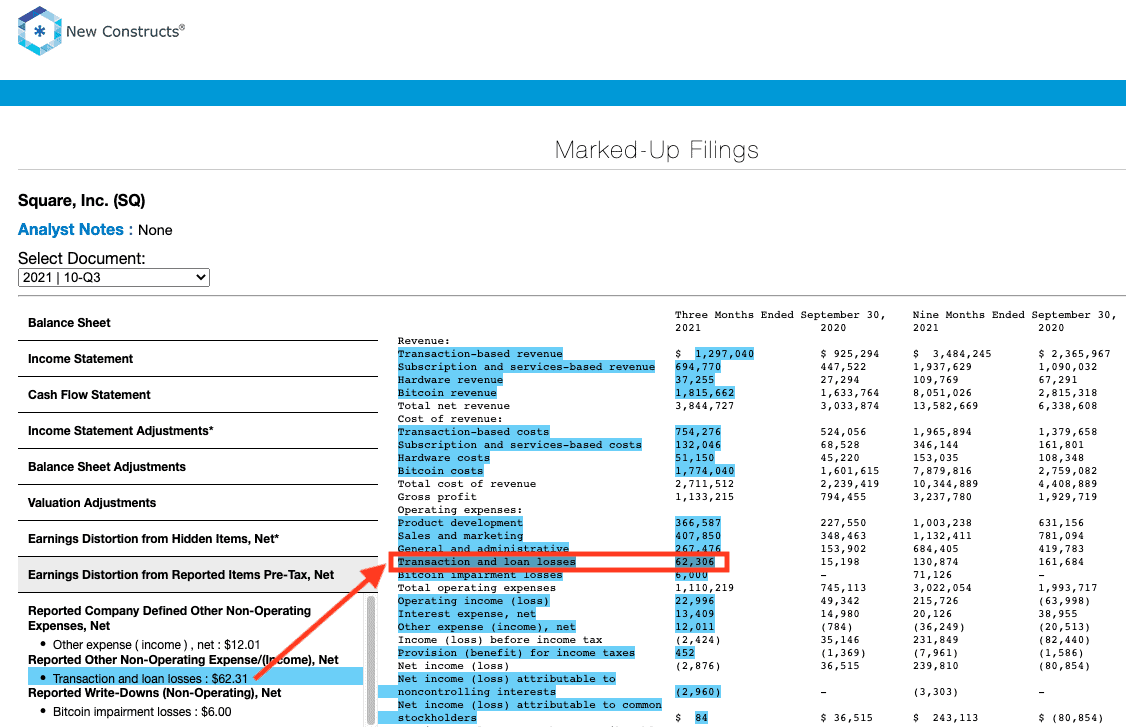The width and height of the screenshot is (1126, 727).
Task: Click the highlighted value 407,850
Action: click(698, 536)
